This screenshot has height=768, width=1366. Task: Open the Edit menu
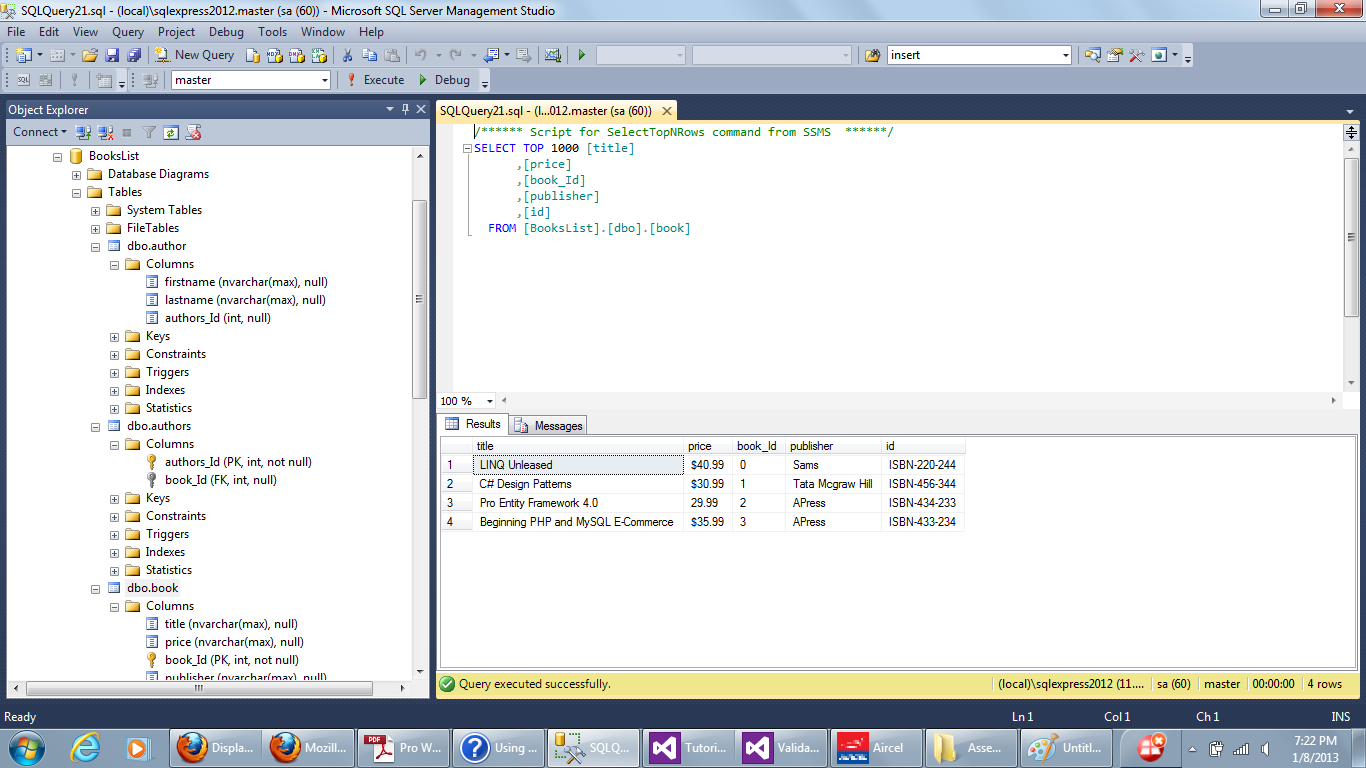click(49, 32)
